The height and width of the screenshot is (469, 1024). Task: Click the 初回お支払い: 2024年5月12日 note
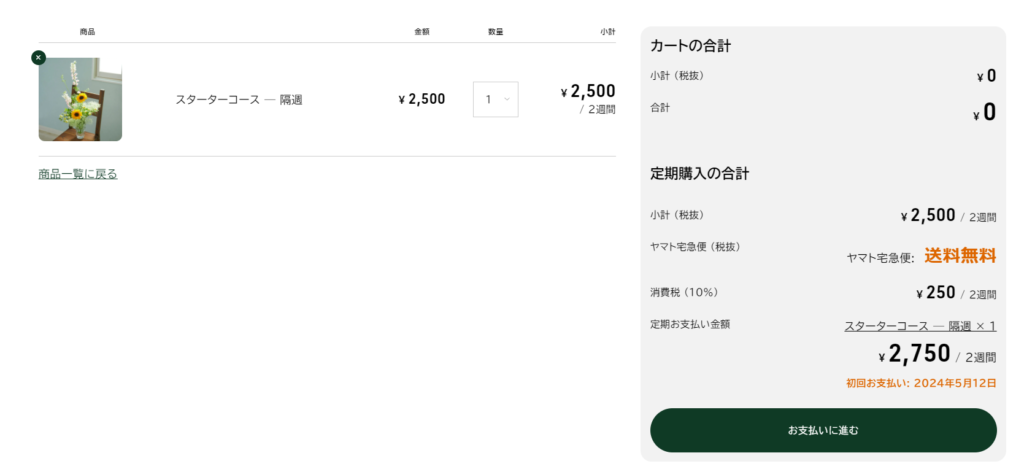point(921,383)
